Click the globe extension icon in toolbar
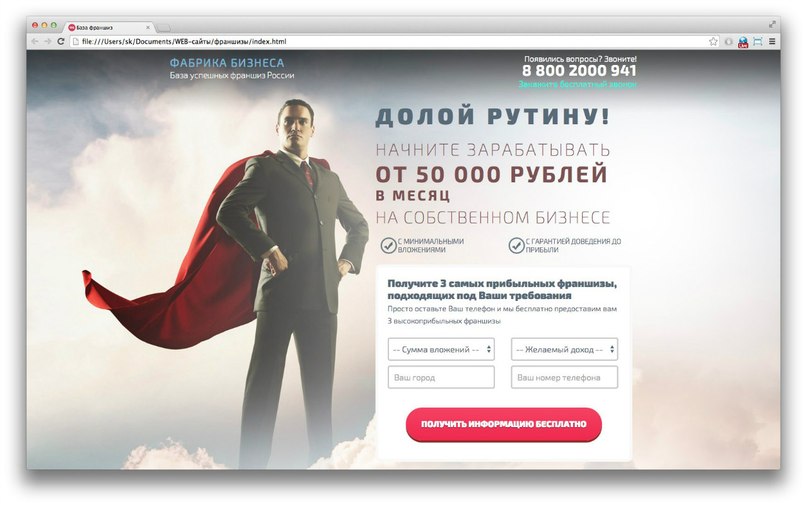 pyautogui.click(x=743, y=42)
